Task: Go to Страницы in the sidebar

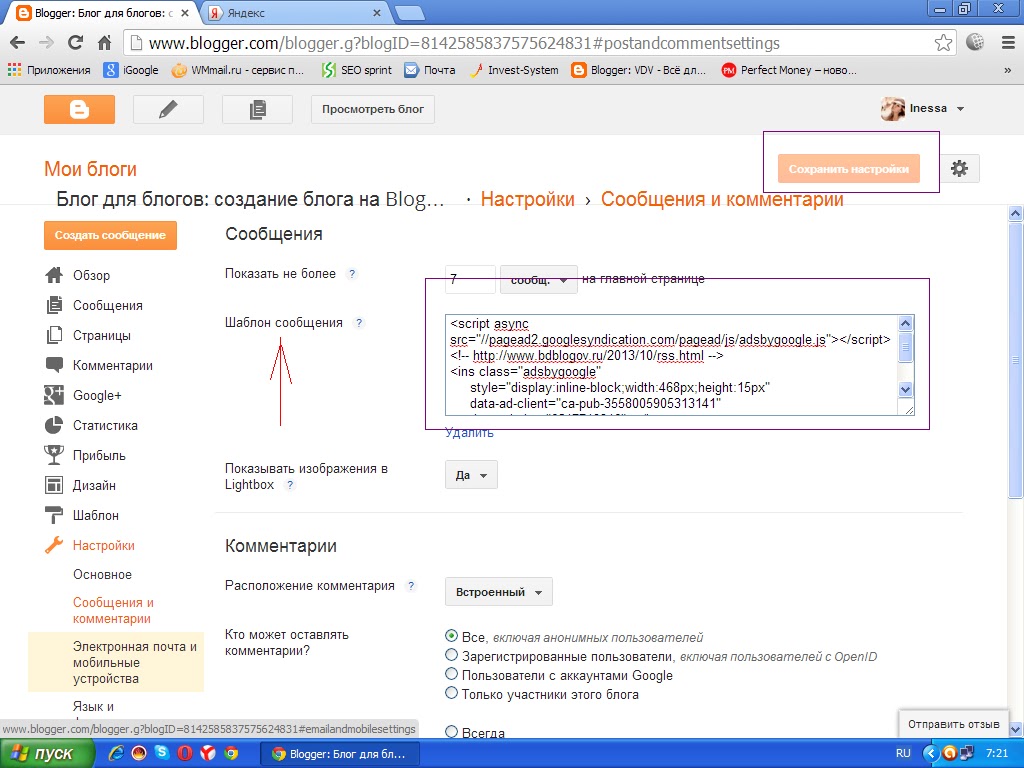Action: [102, 335]
